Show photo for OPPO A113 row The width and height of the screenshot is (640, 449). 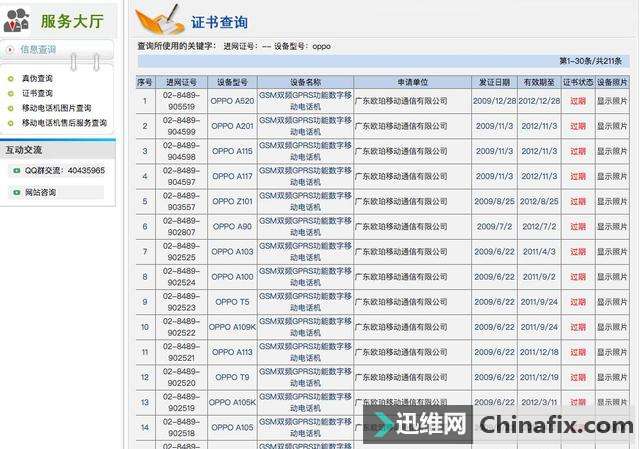point(612,352)
